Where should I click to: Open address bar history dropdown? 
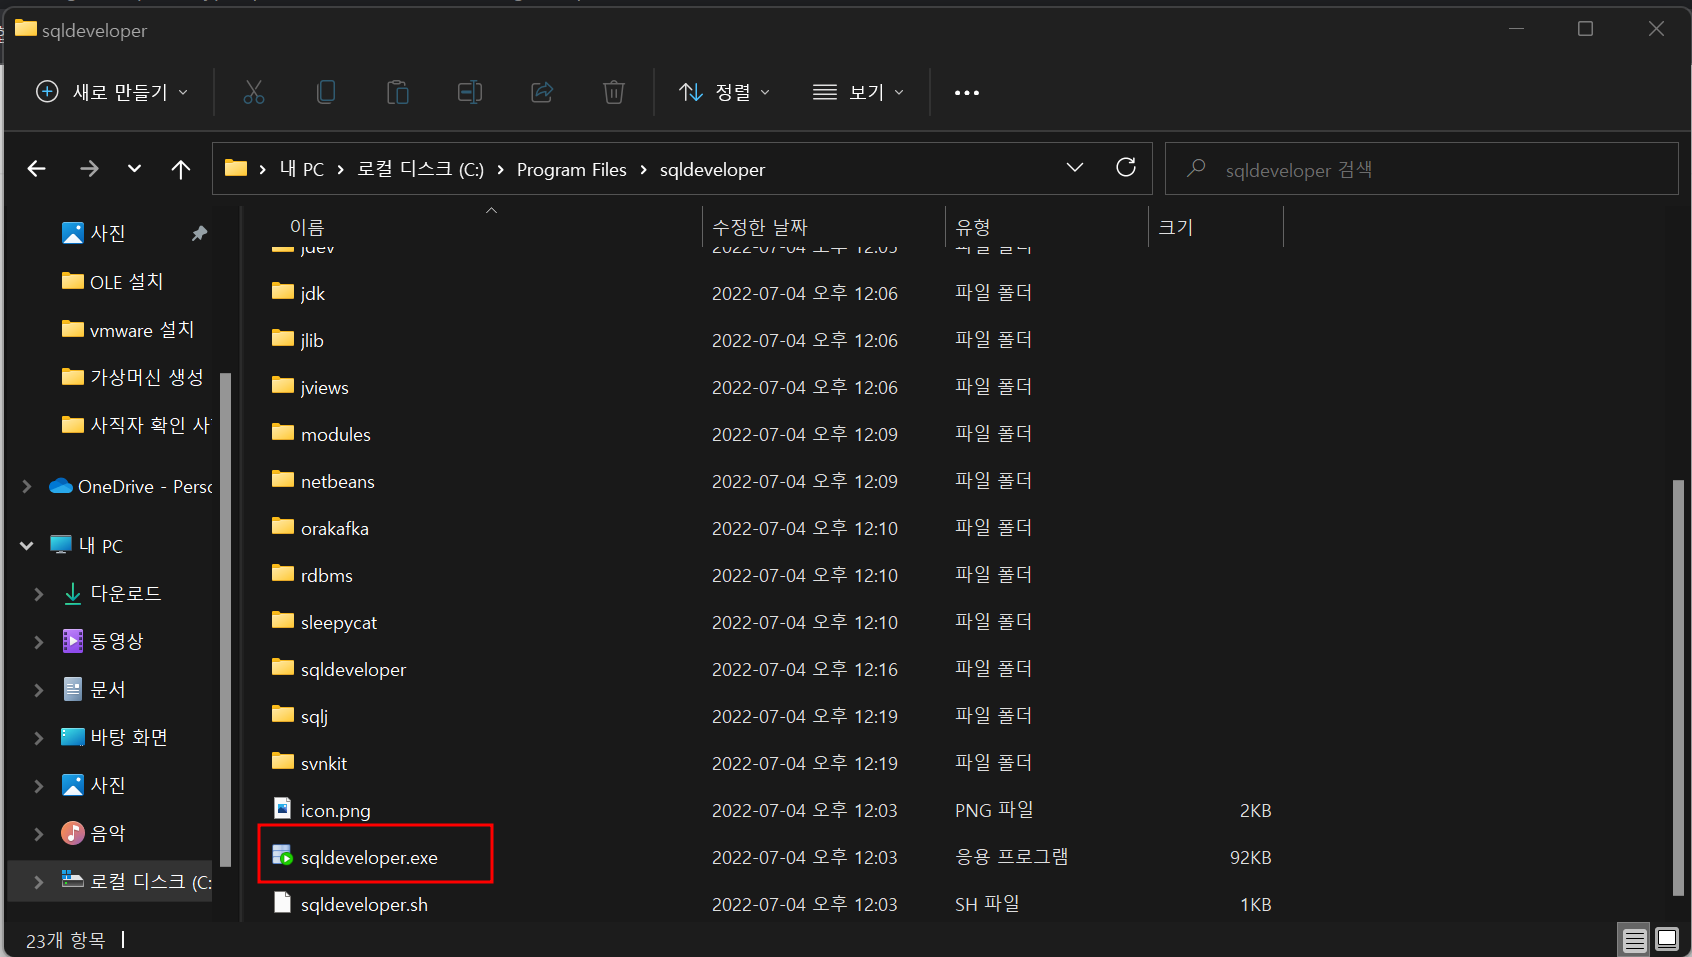coord(1075,167)
